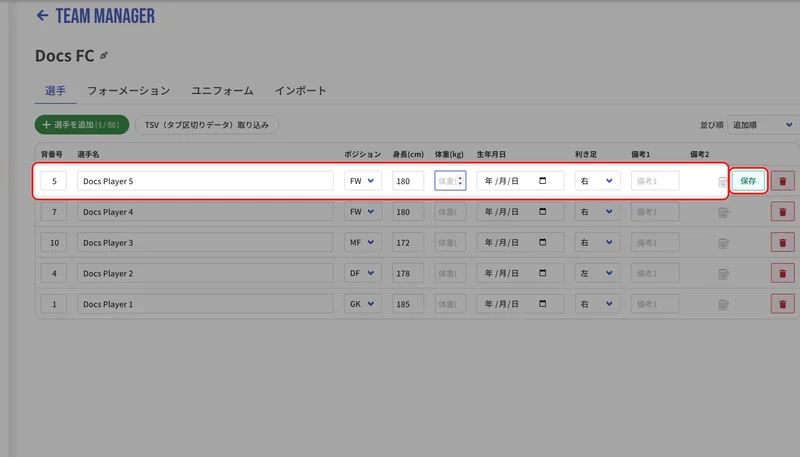Focus the Docs Player 2 name field

tap(205, 273)
